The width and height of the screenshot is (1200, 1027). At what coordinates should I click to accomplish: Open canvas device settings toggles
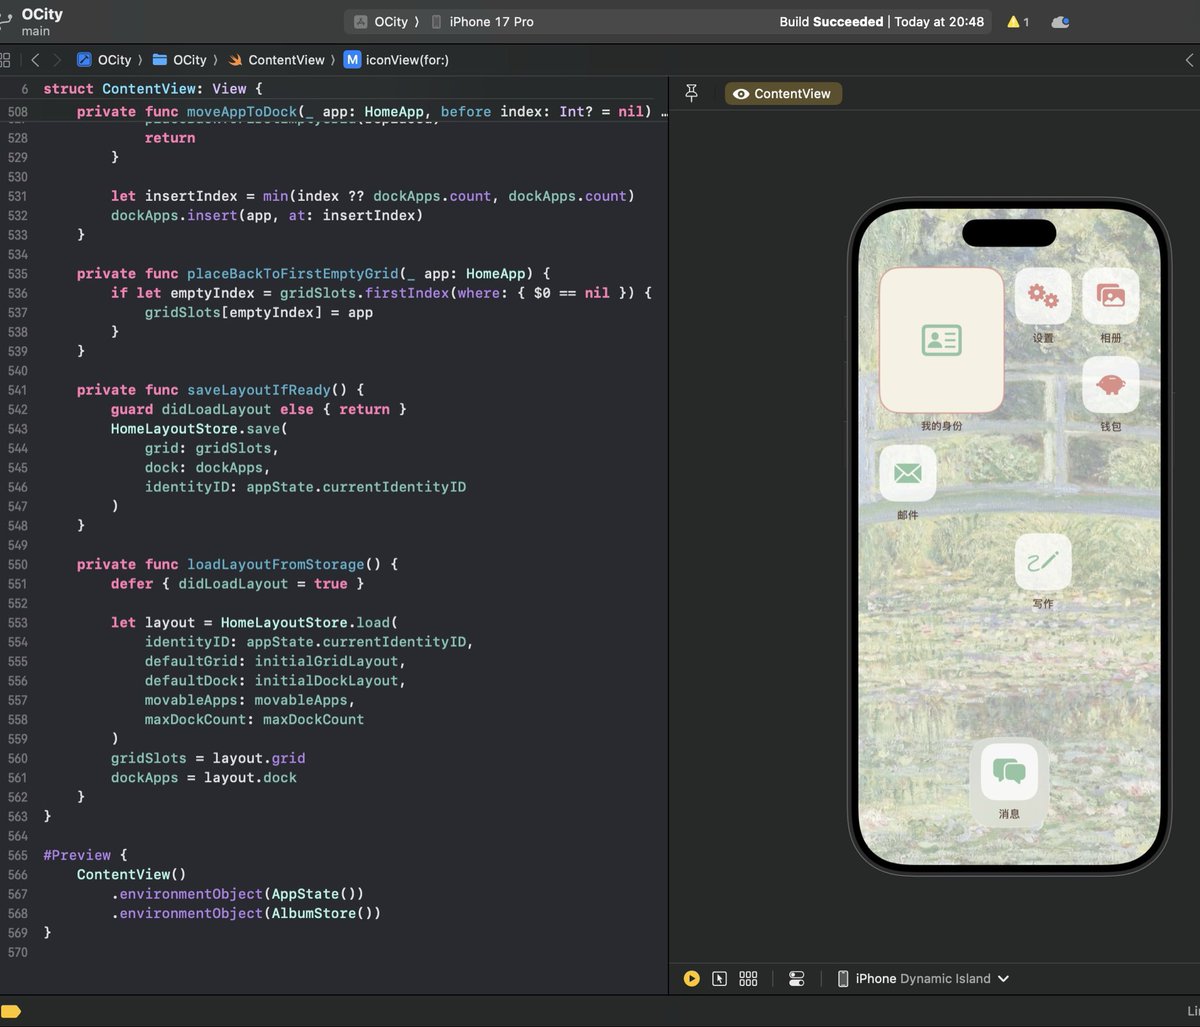point(796,979)
